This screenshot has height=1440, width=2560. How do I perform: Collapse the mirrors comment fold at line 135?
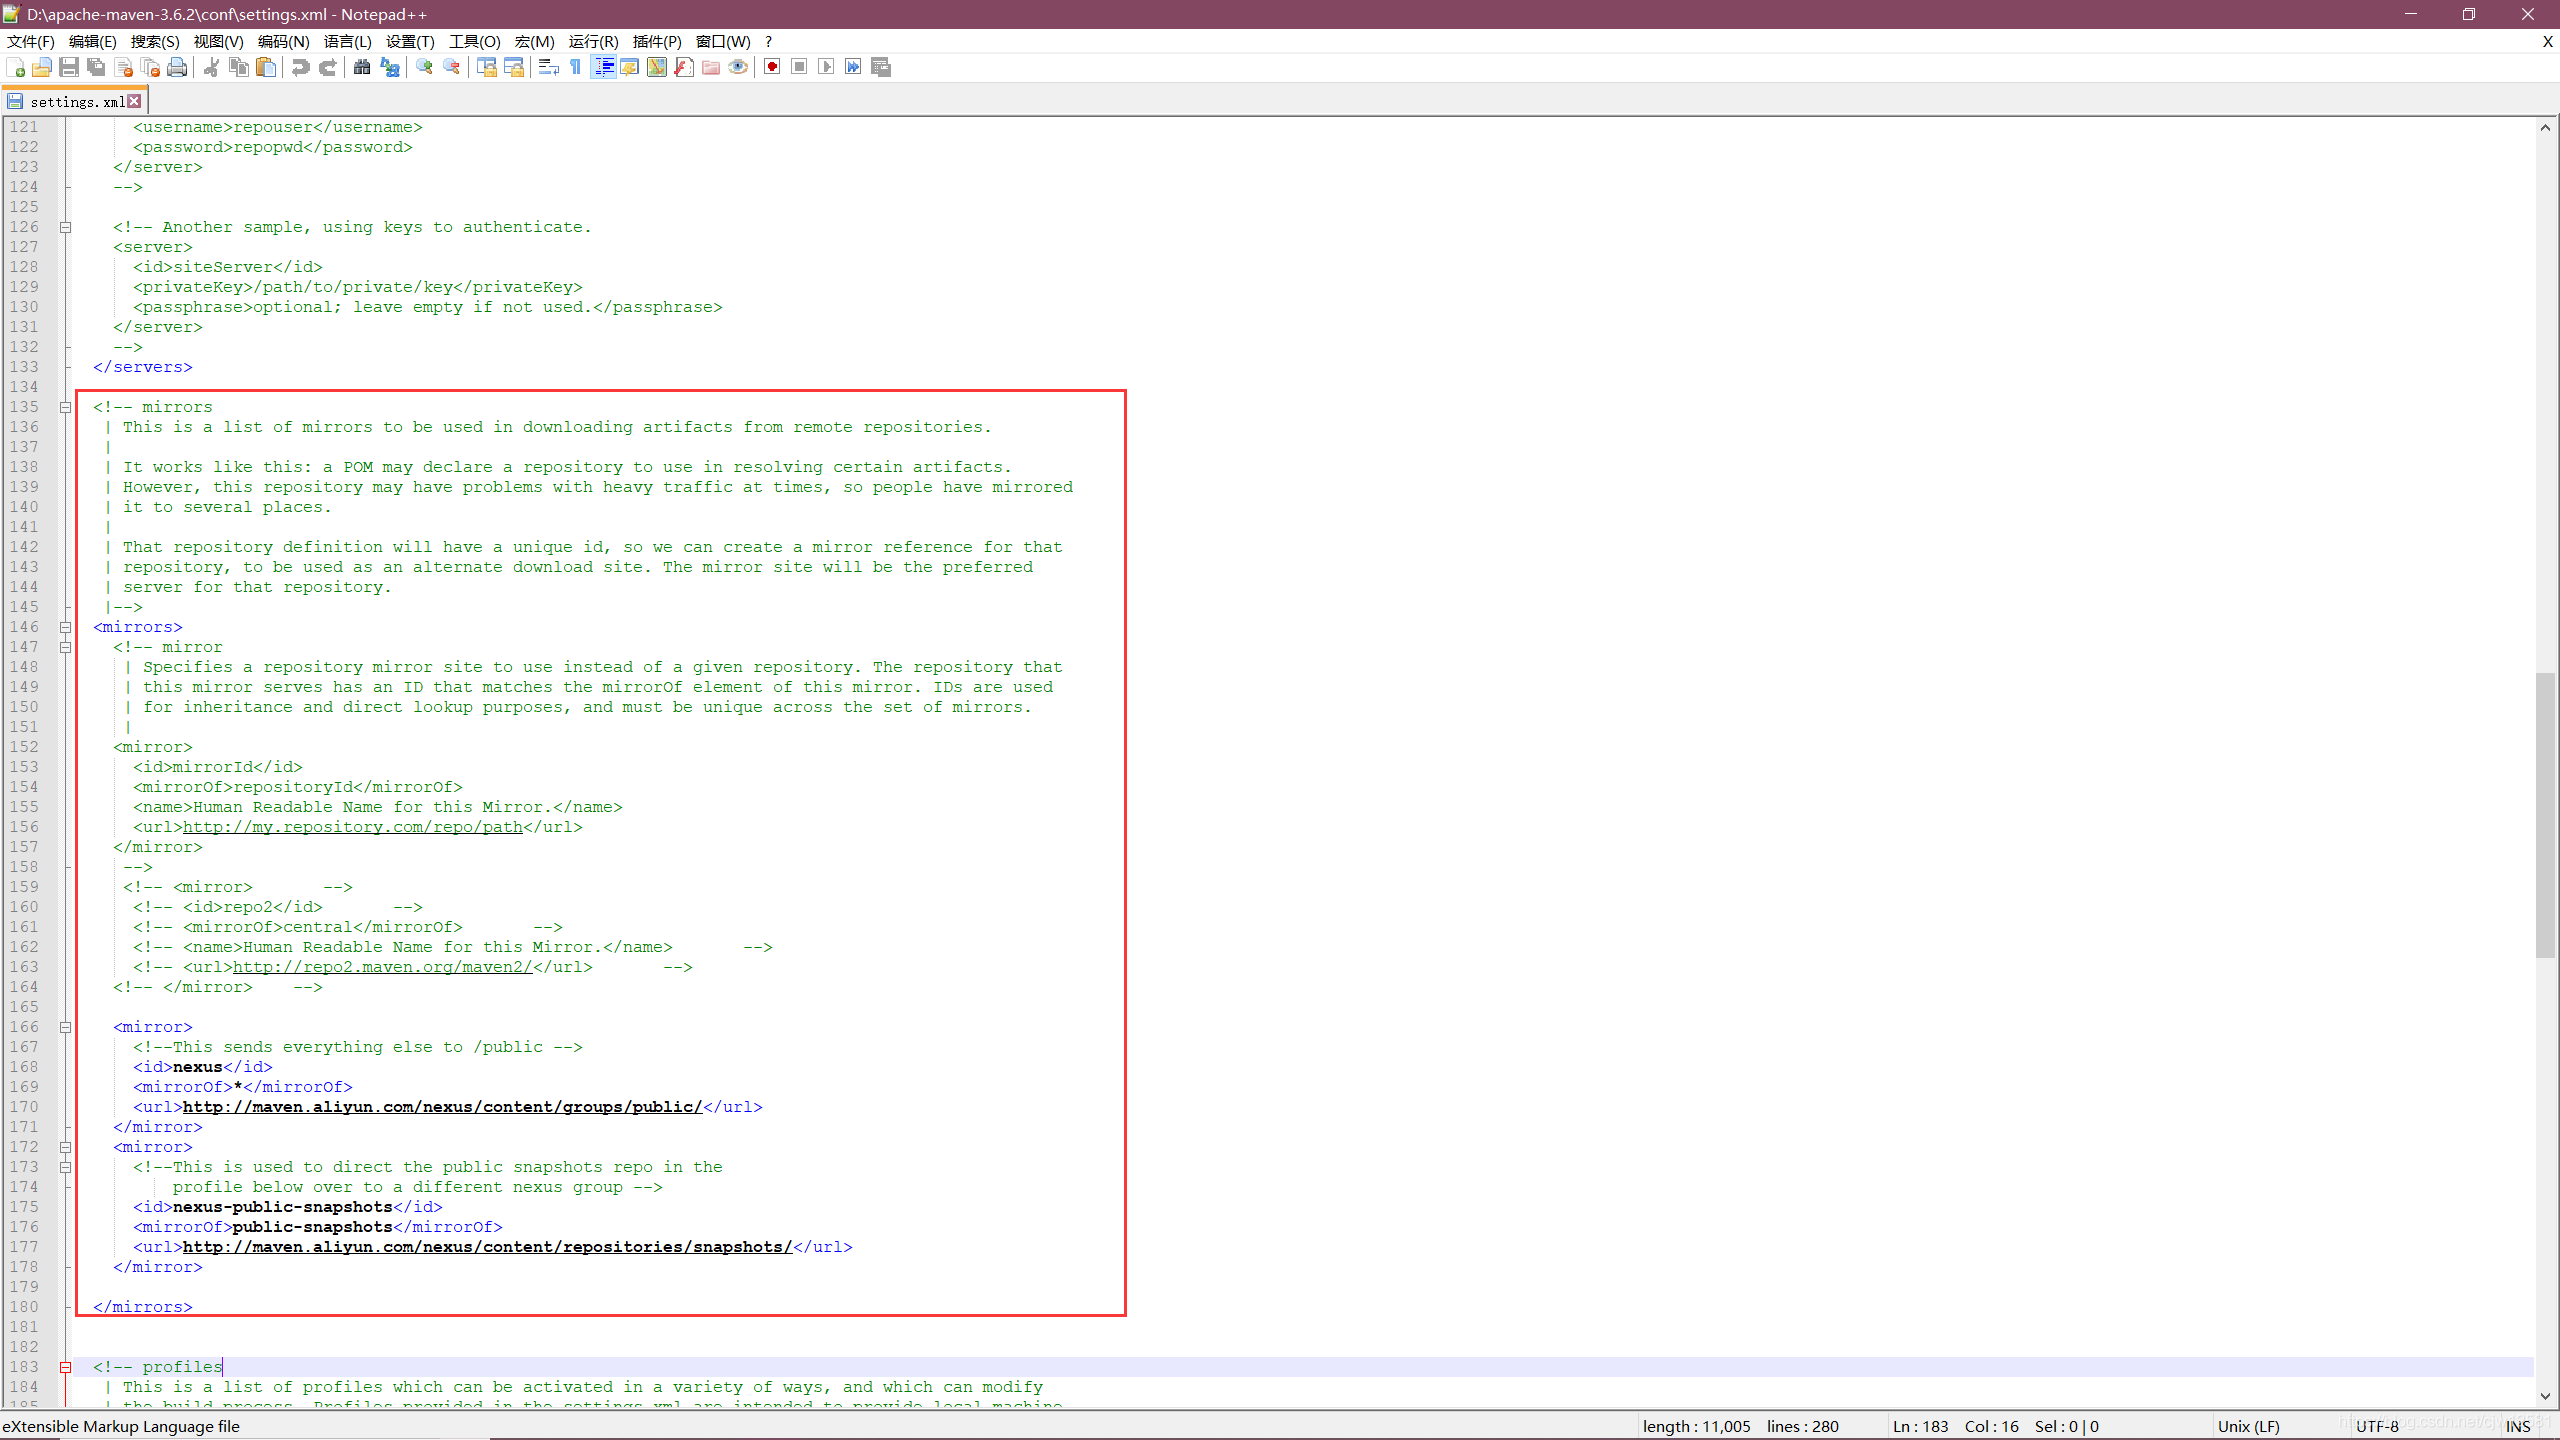click(x=66, y=407)
